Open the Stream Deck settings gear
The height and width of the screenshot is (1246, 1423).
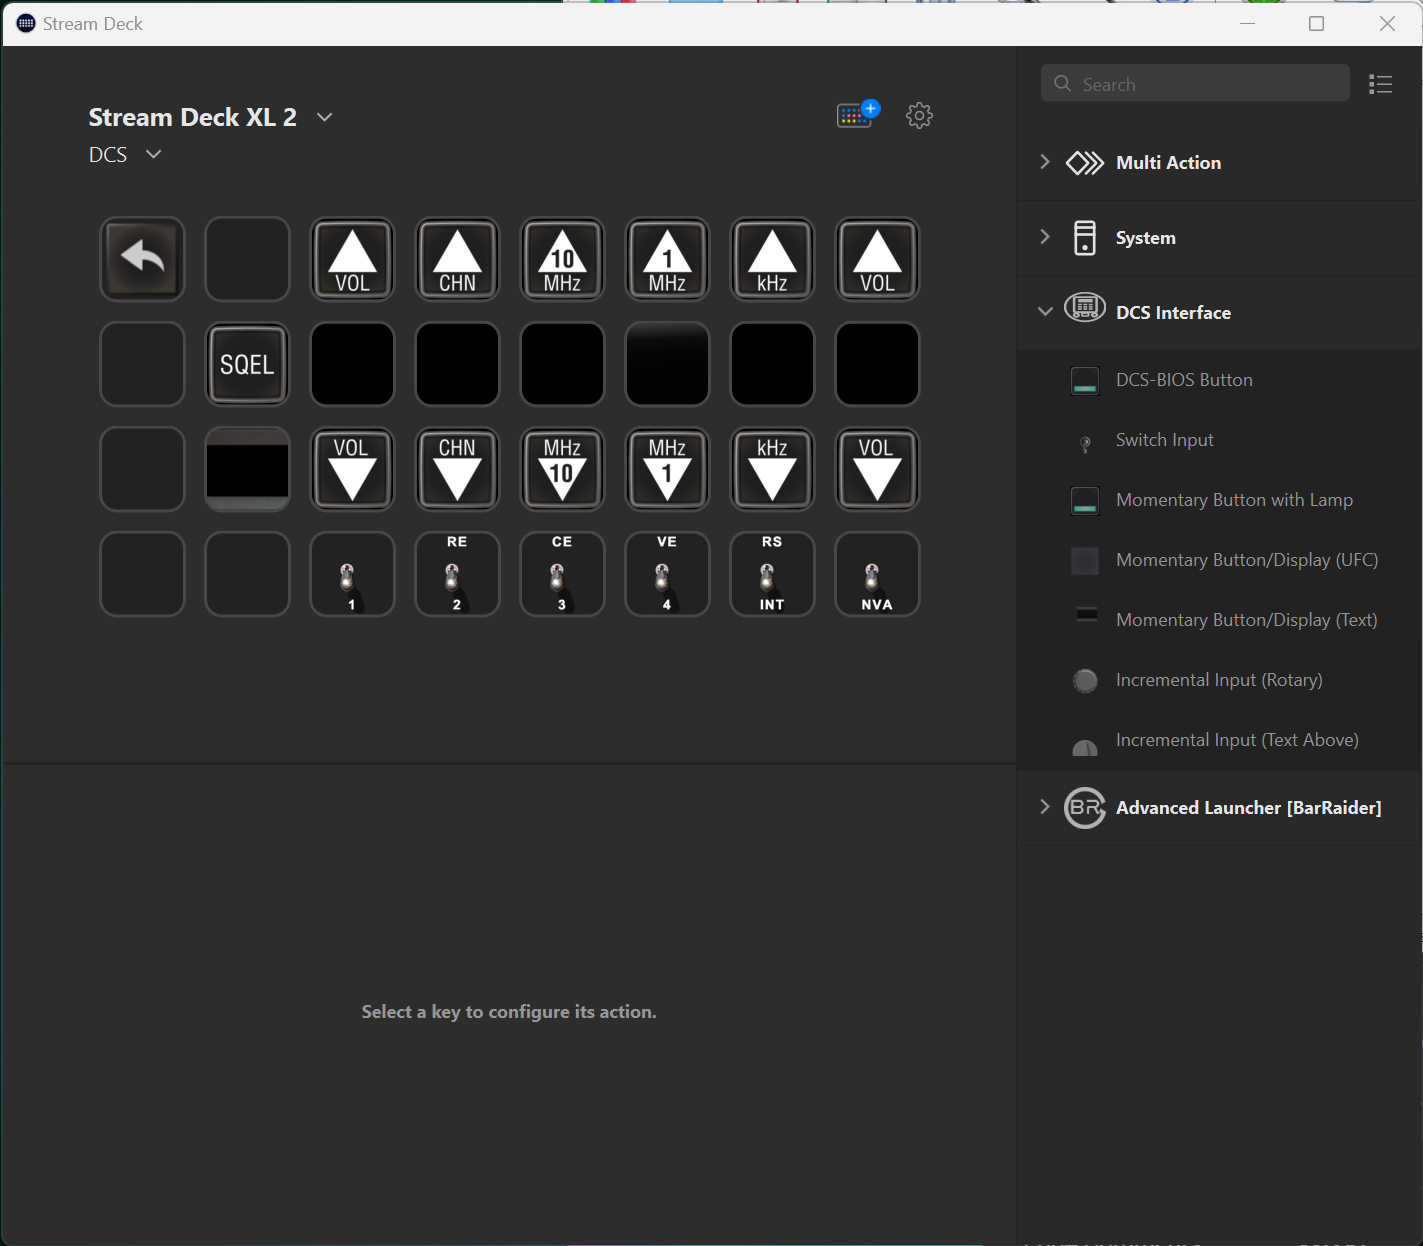[919, 116]
